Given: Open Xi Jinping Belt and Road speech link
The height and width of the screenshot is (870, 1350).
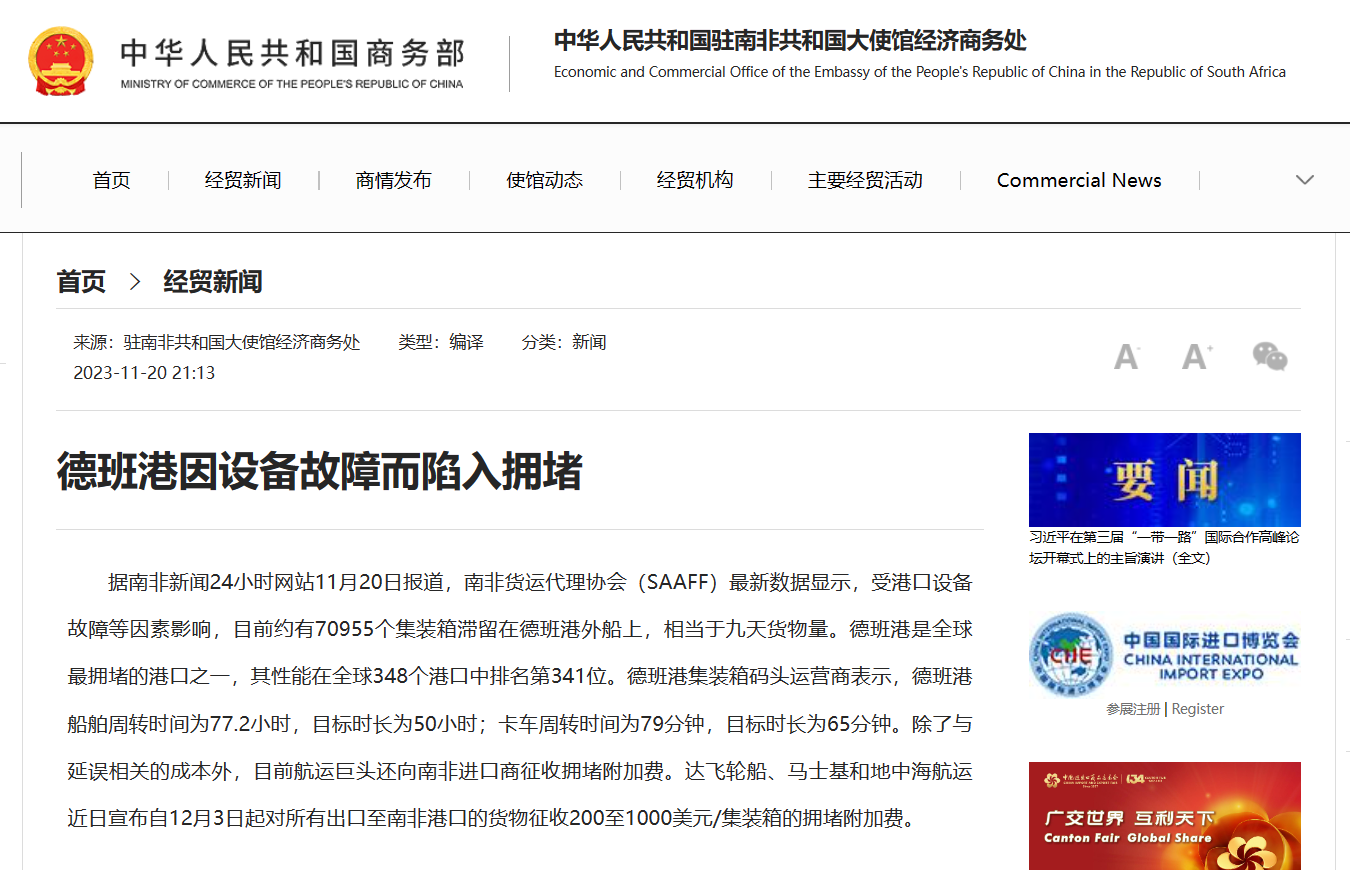Looking at the screenshot, I should point(1165,548).
